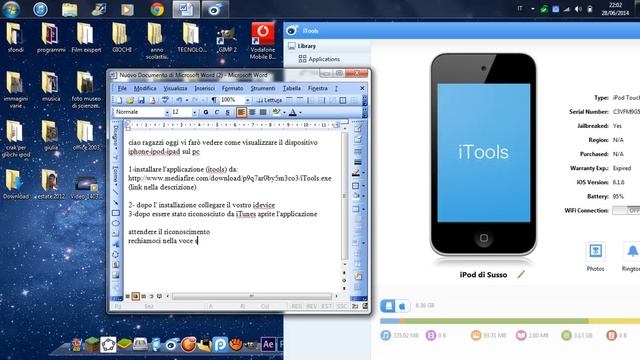Viewport: 640px width, 360px height.
Task: Click the Lettura reading layout button
Action: click(x=269, y=100)
